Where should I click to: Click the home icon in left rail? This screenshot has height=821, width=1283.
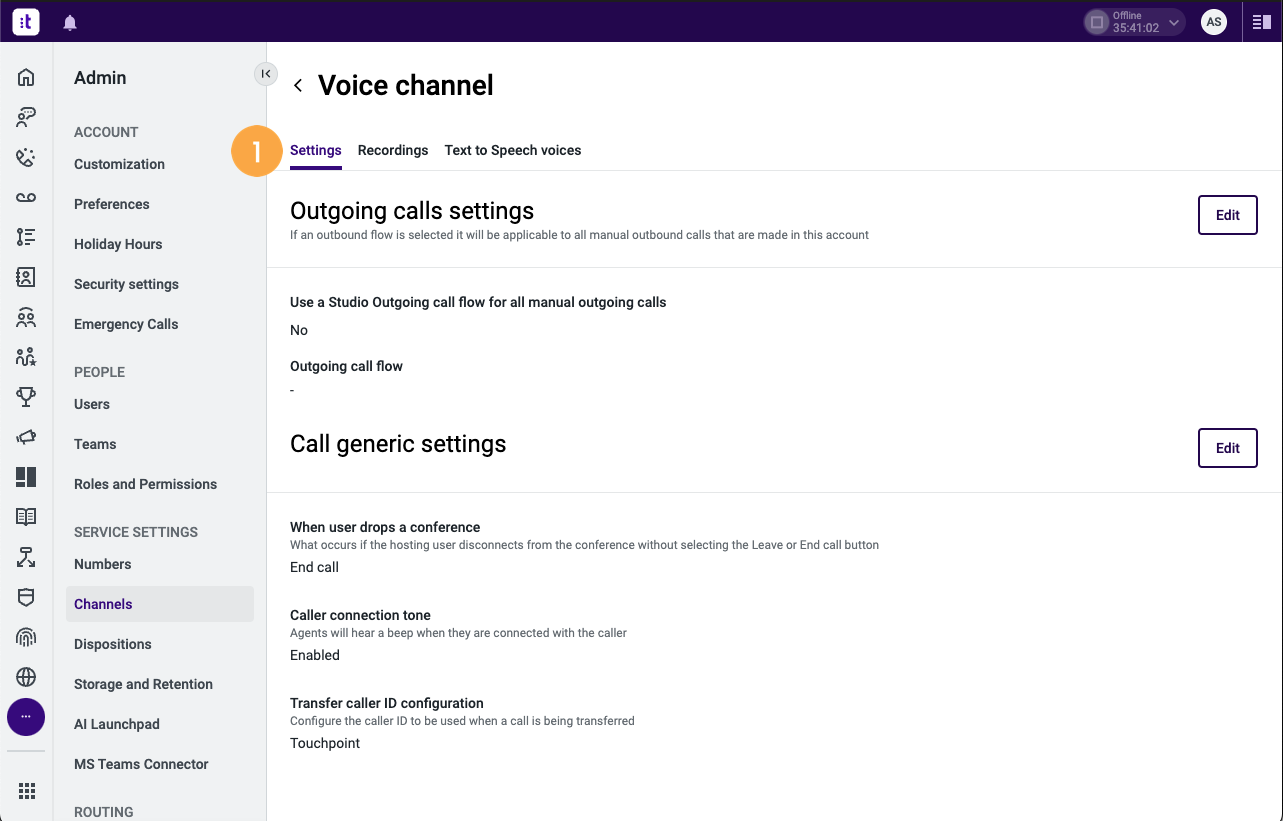click(x=26, y=78)
